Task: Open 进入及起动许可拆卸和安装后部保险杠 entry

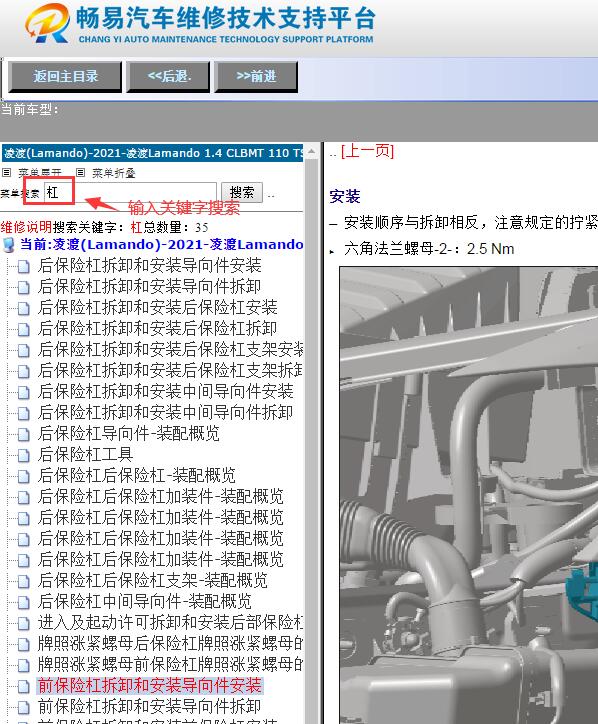Action: [x=170, y=622]
